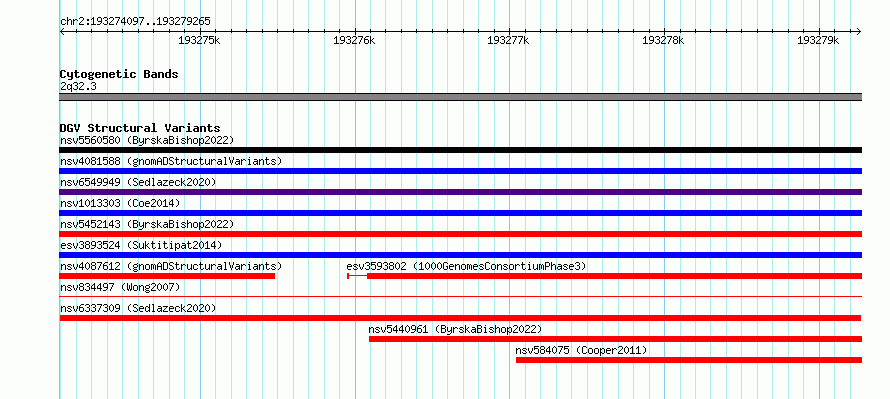Select the red nsv584075 variant bar
The image size is (890, 399).
689,360
